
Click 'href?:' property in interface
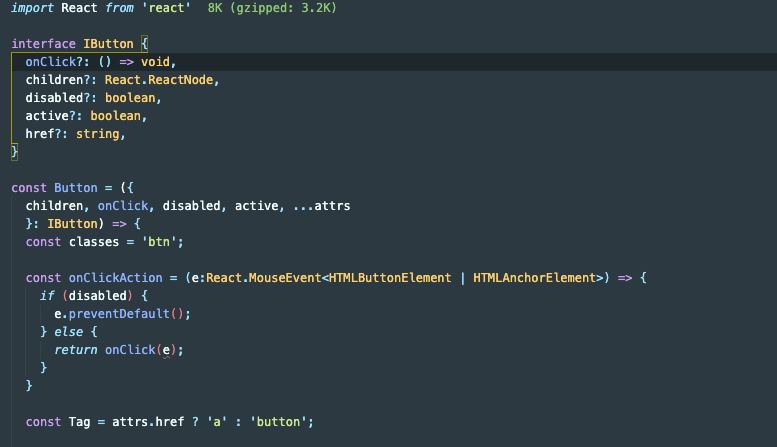point(47,134)
